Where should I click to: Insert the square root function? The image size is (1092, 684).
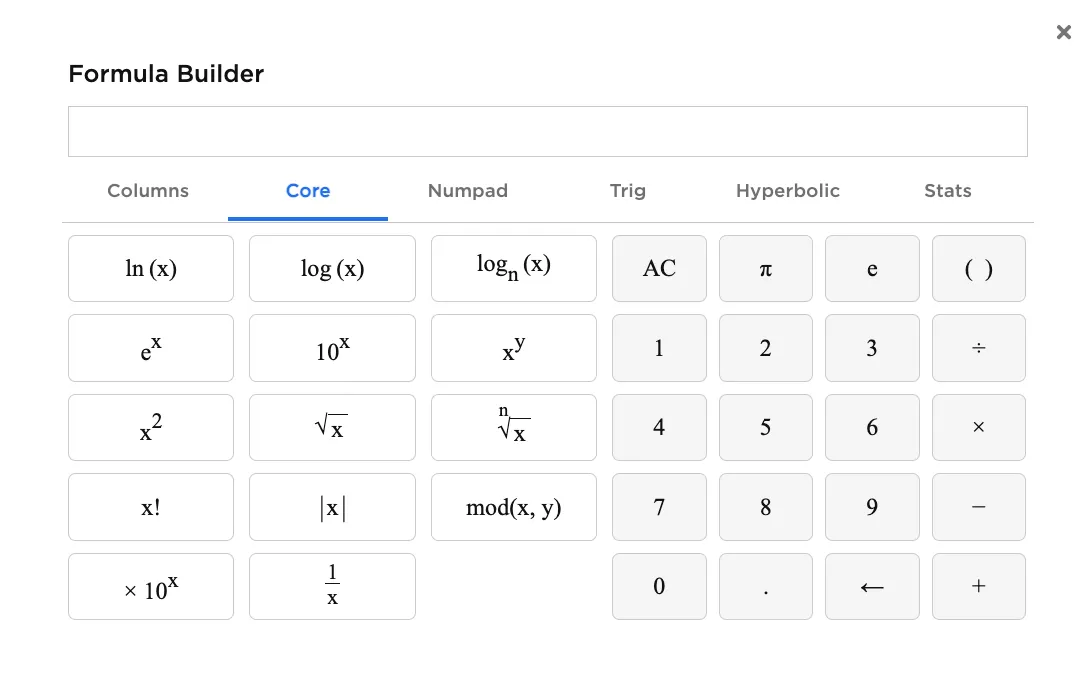pyautogui.click(x=332, y=427)
